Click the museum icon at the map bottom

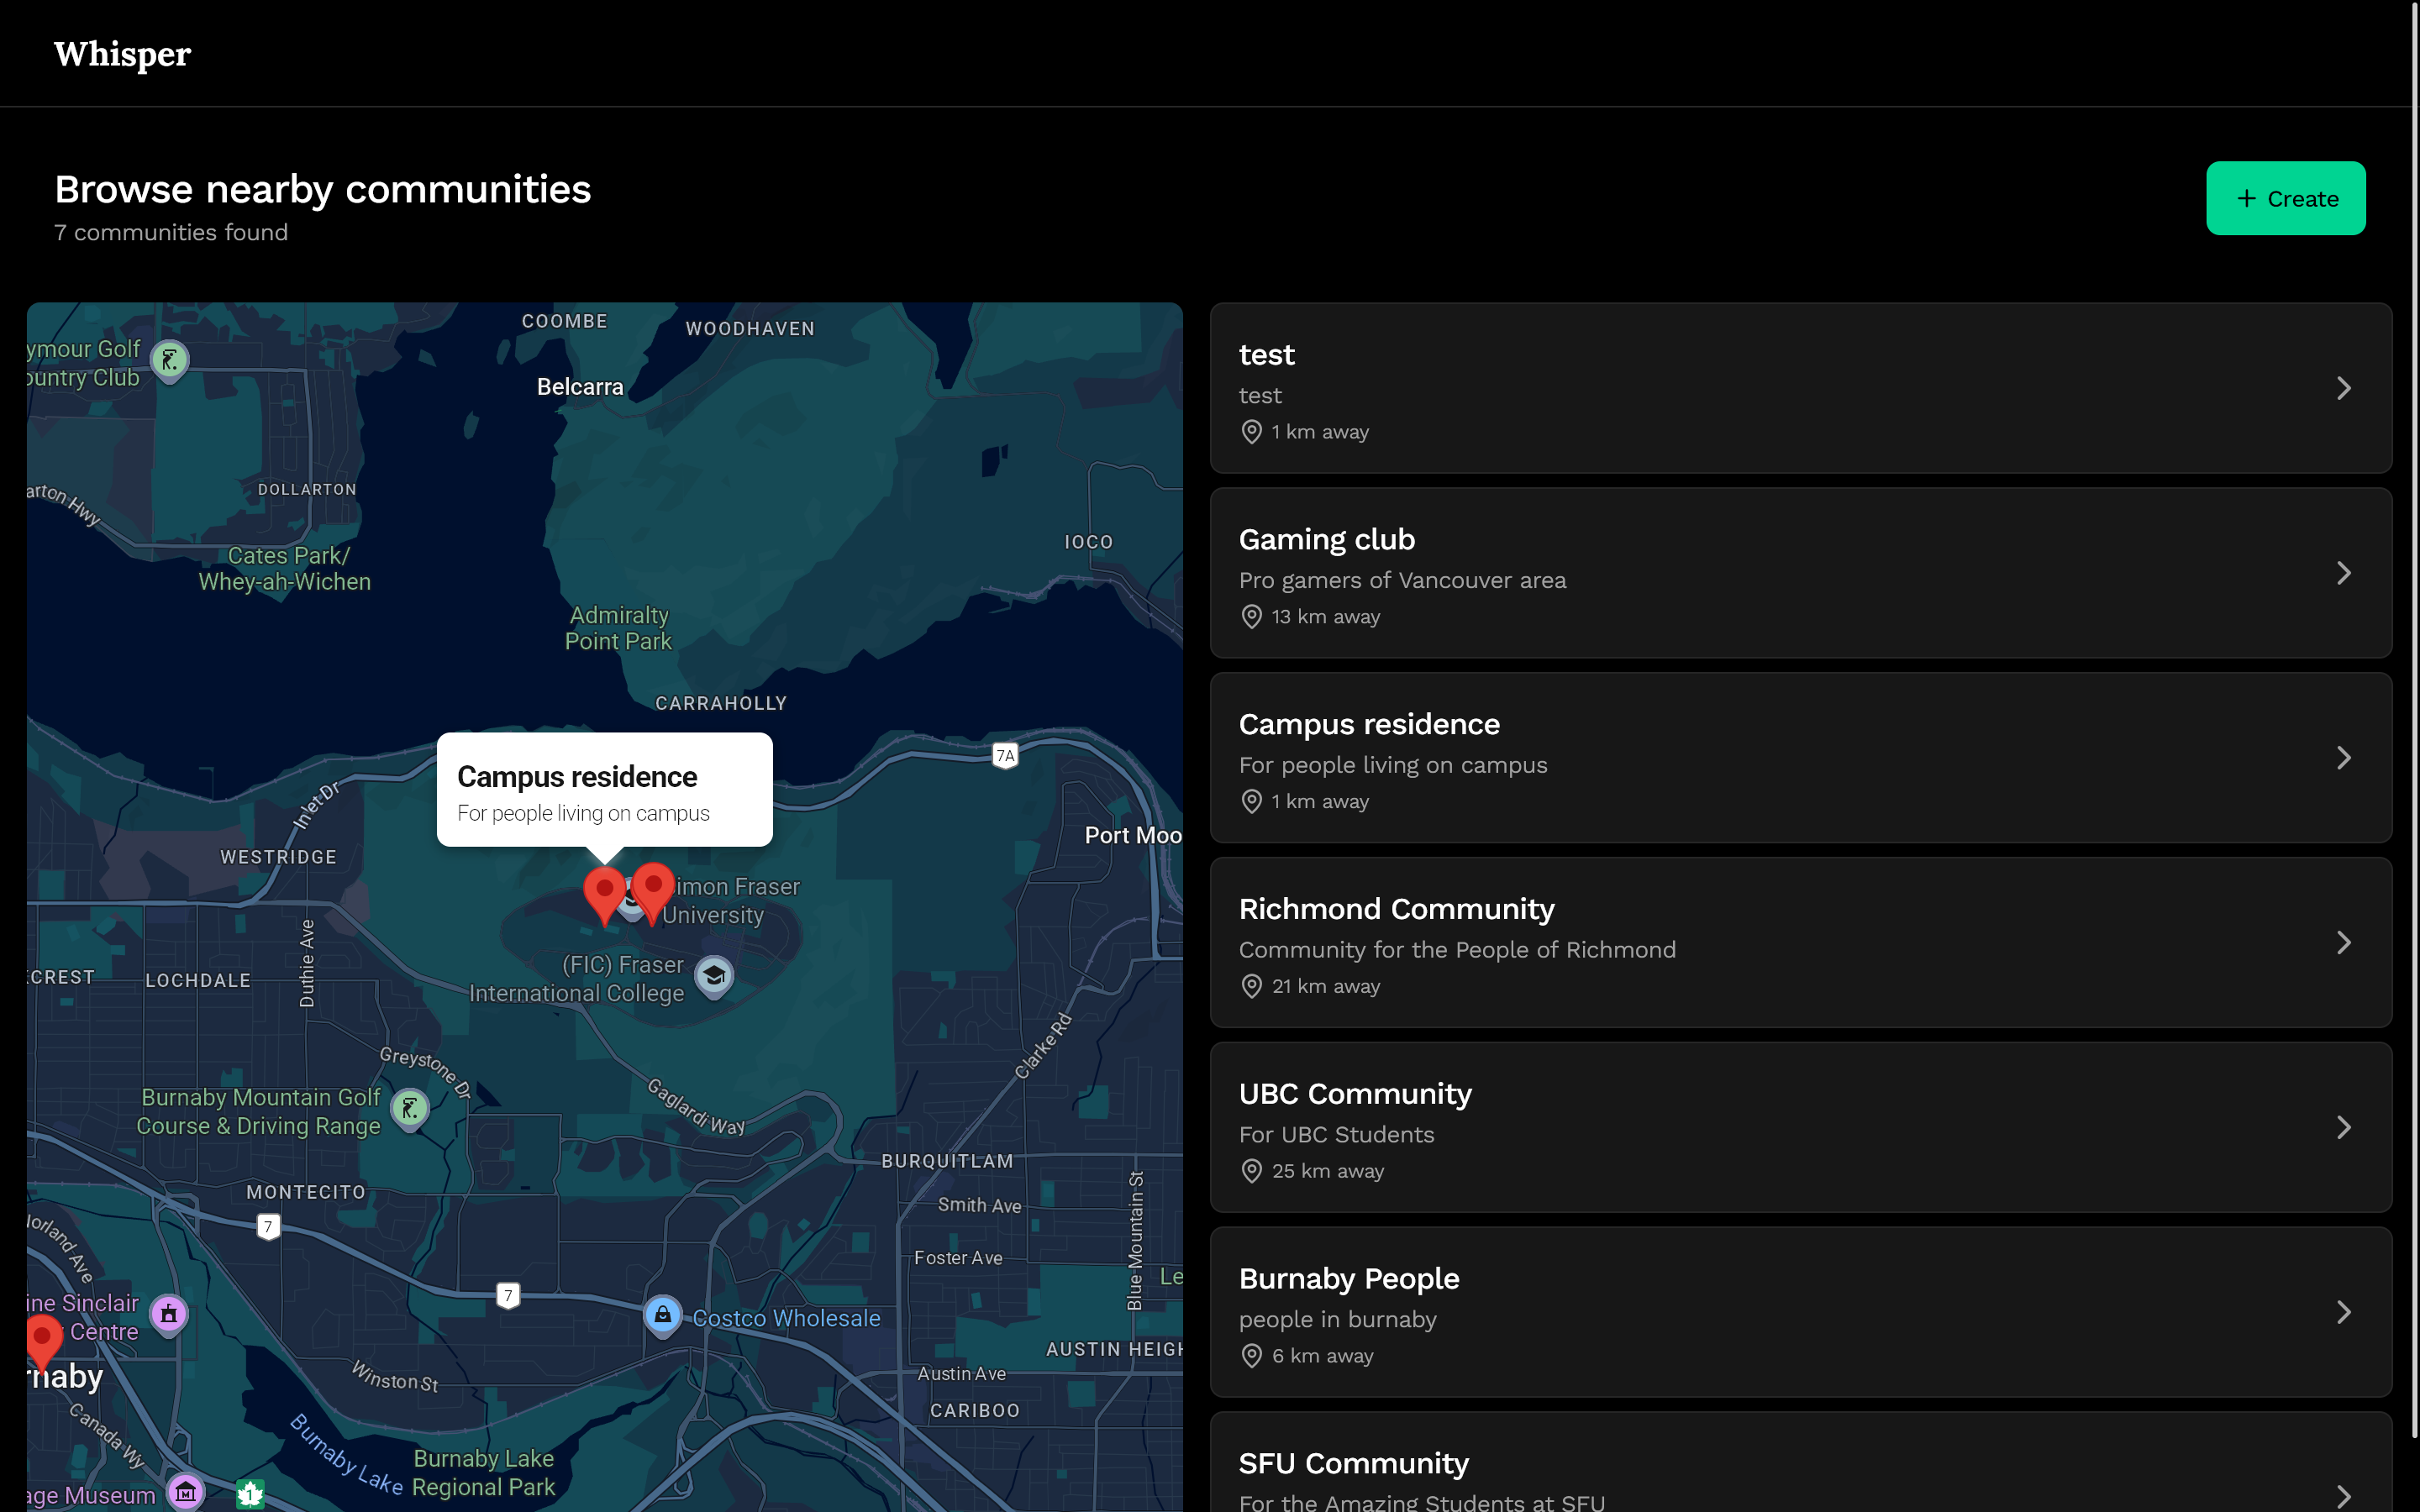pyautogui.click(x=185, y=1493)
